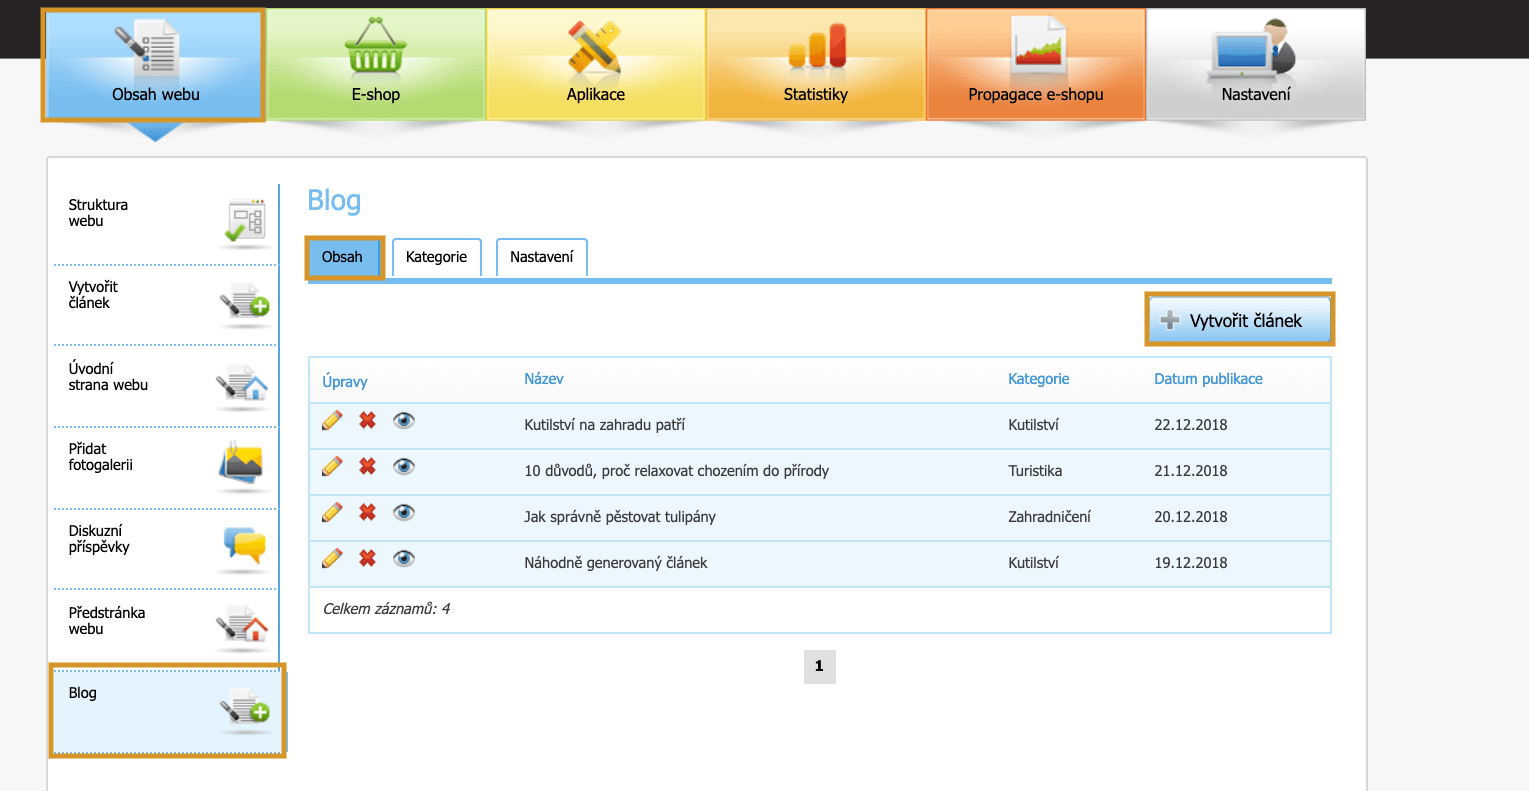
Task: Toggle visibility of 10 důvodů article
Action: 404,466
